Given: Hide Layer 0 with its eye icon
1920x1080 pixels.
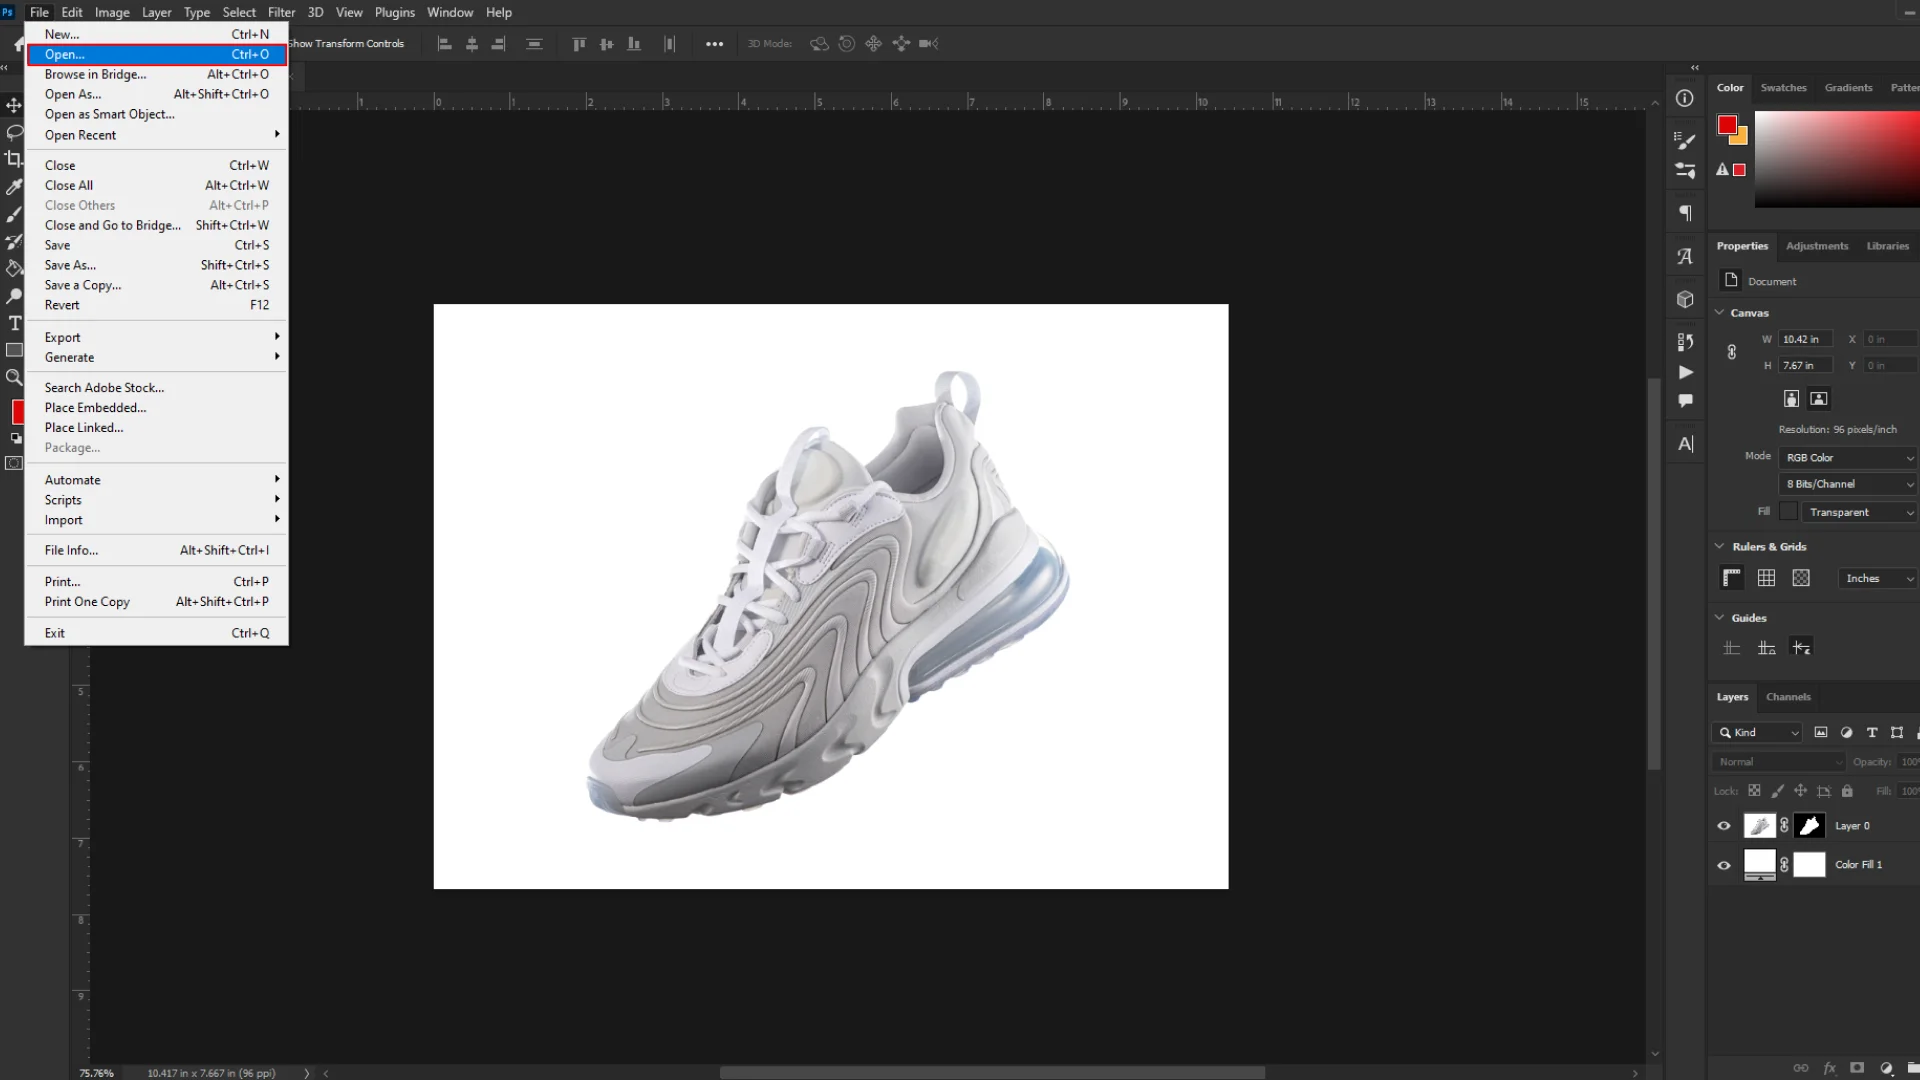Looking at the screenshot, I should pos(1724,826).
